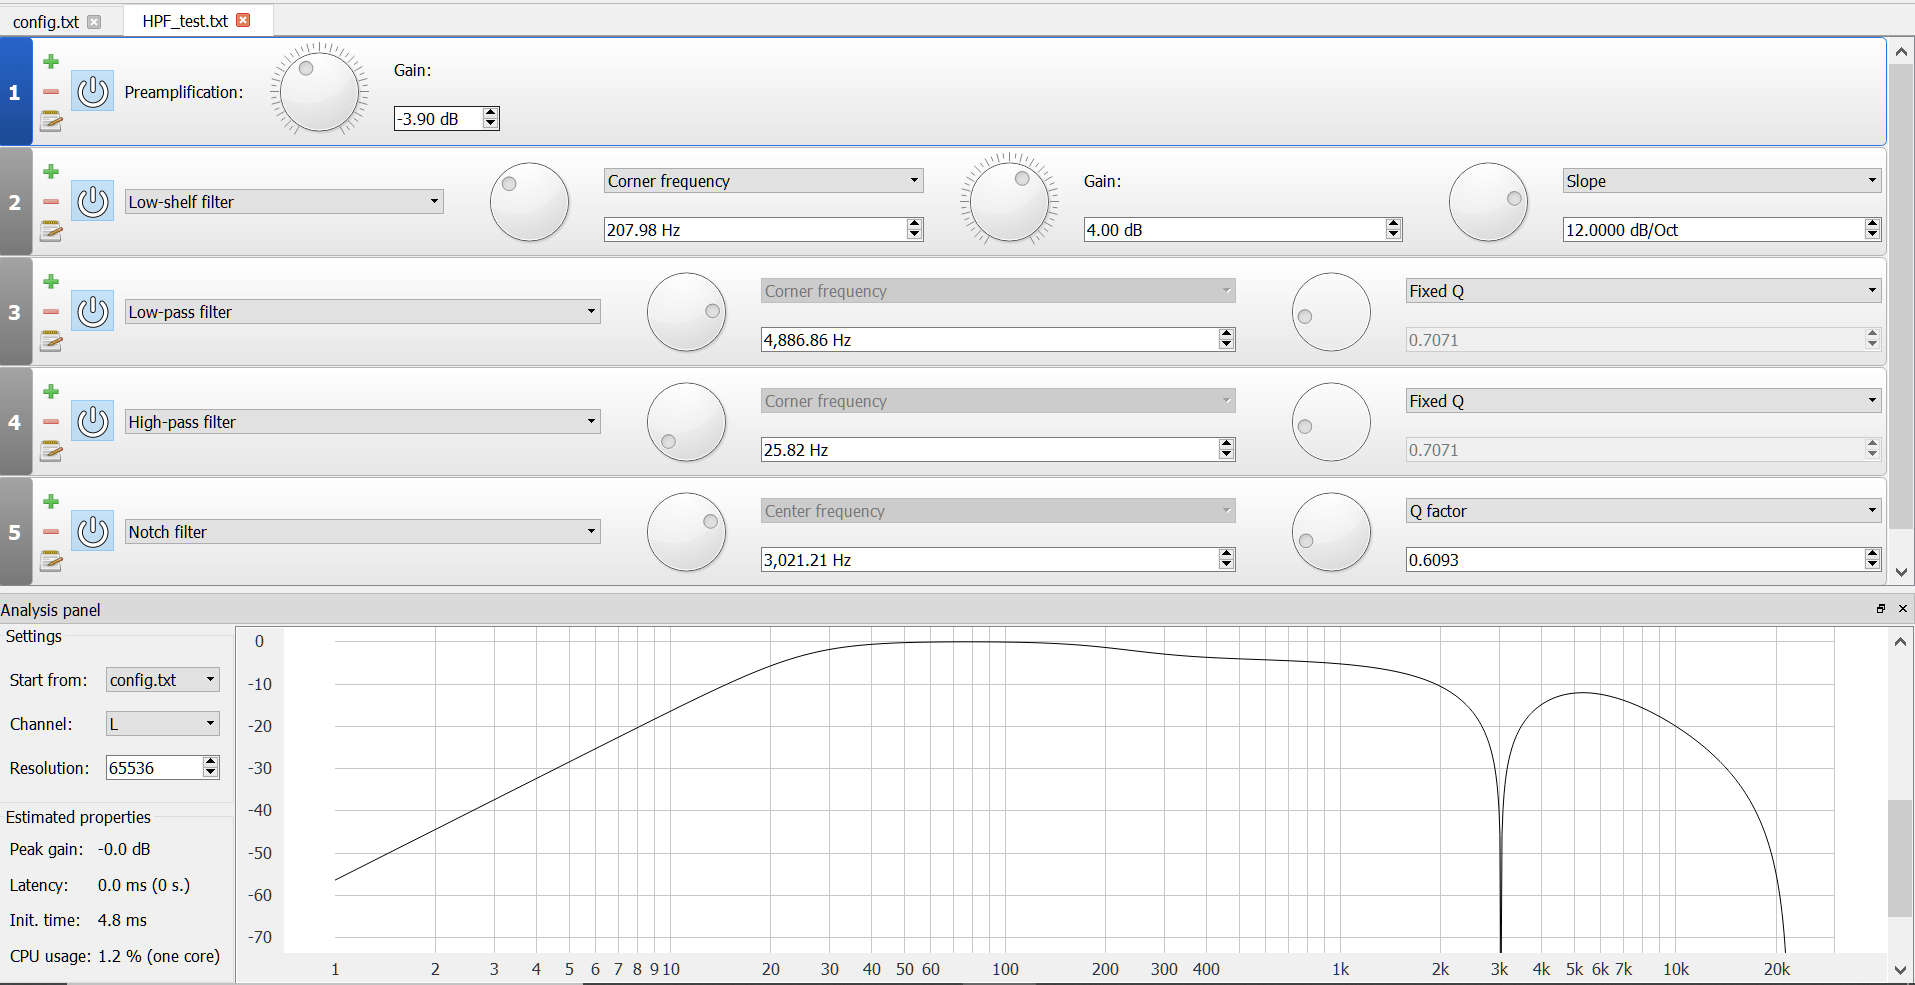The image size is (1915, 985).
Task: Click Low-shelf gain dial
Action: pos(1009,202)
